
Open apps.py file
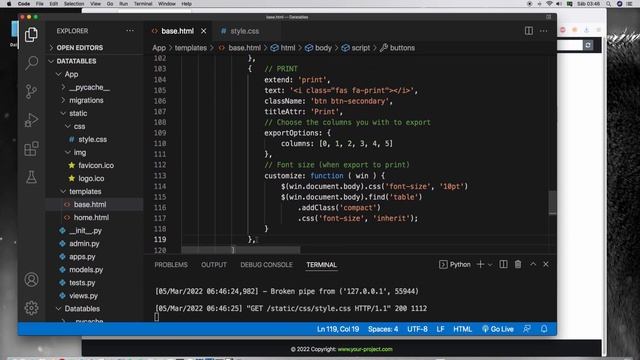(x=82, y=257)
